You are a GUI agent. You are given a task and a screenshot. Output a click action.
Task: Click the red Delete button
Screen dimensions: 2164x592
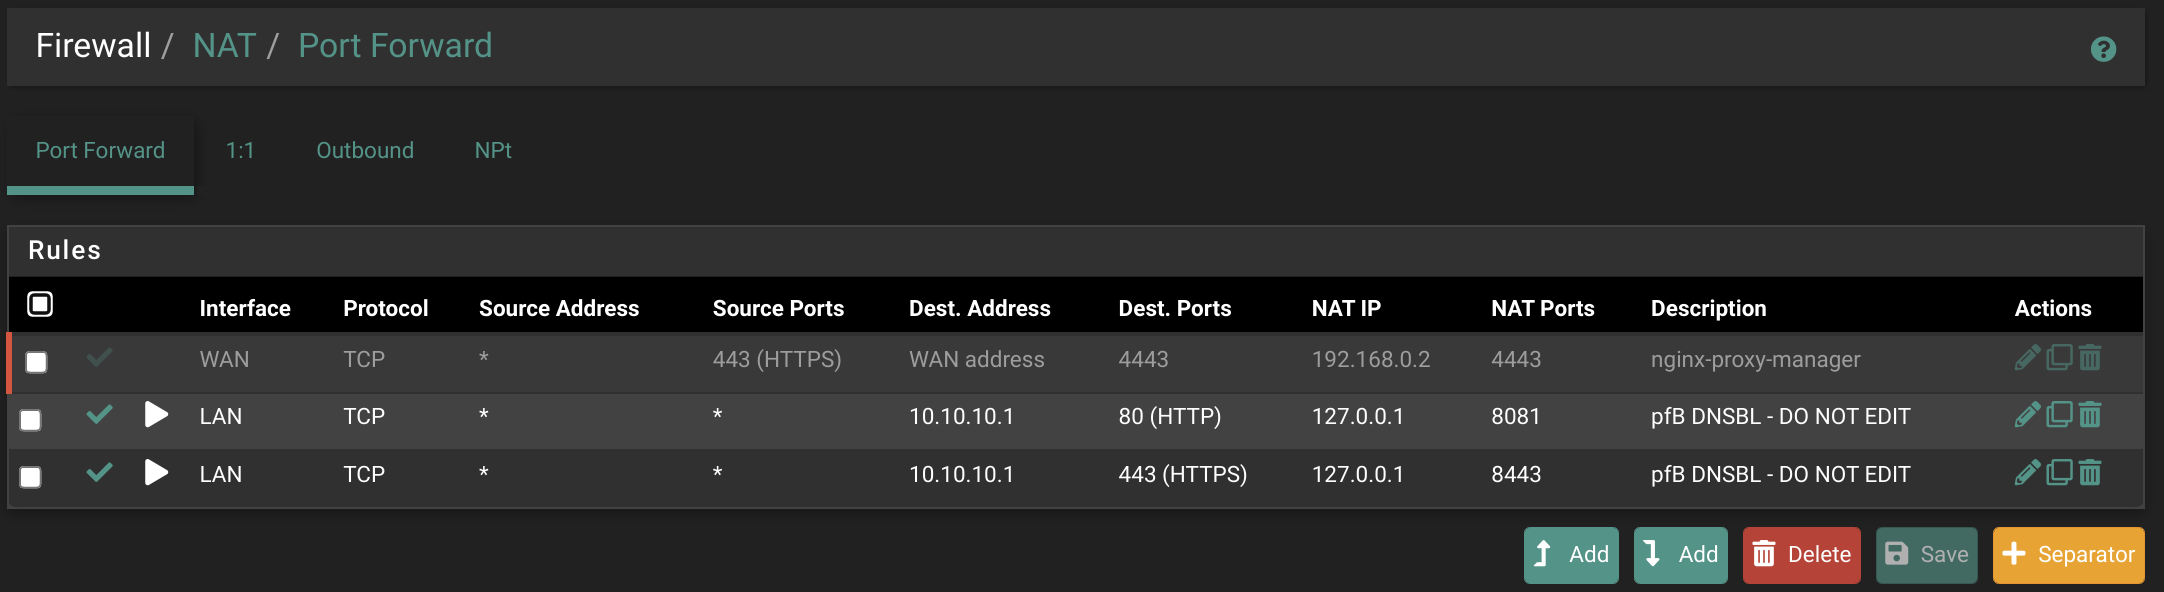(1801, 555)
